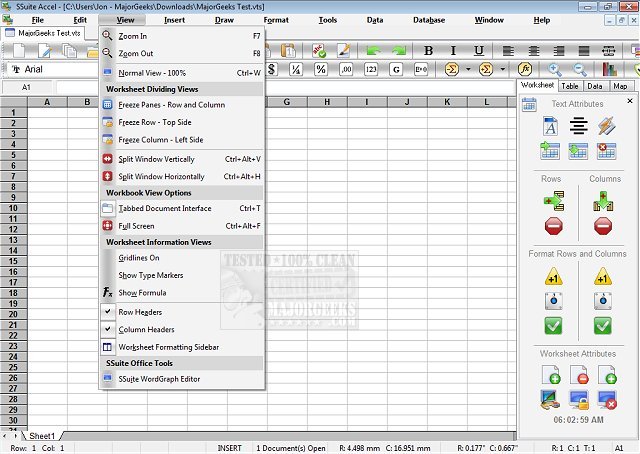Click the insert row green plus icon
The image size is (640, 454).
pos(554,201)
